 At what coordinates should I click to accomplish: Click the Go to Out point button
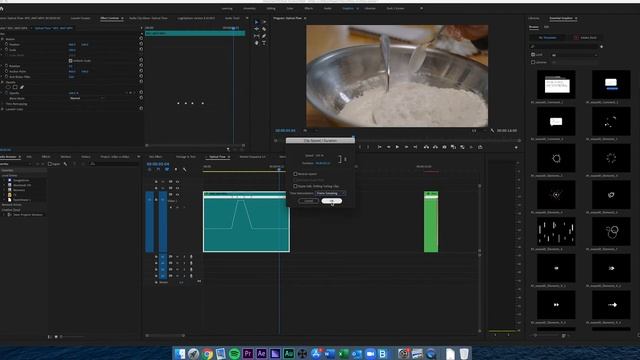click(x=415, y=147)
